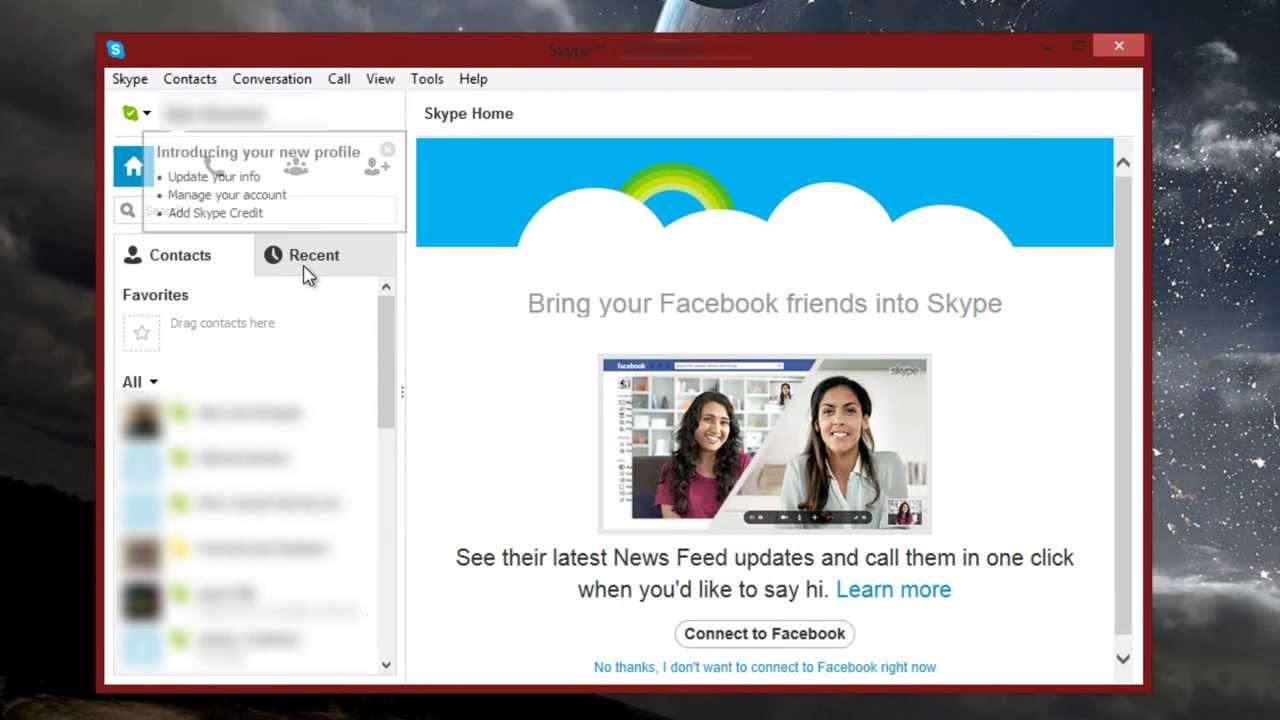The width and height of the screenshot is (1280, 720).
Task: Click the Favorites star placeholder box
Action: pyautogui.click(x=141, y=332)
